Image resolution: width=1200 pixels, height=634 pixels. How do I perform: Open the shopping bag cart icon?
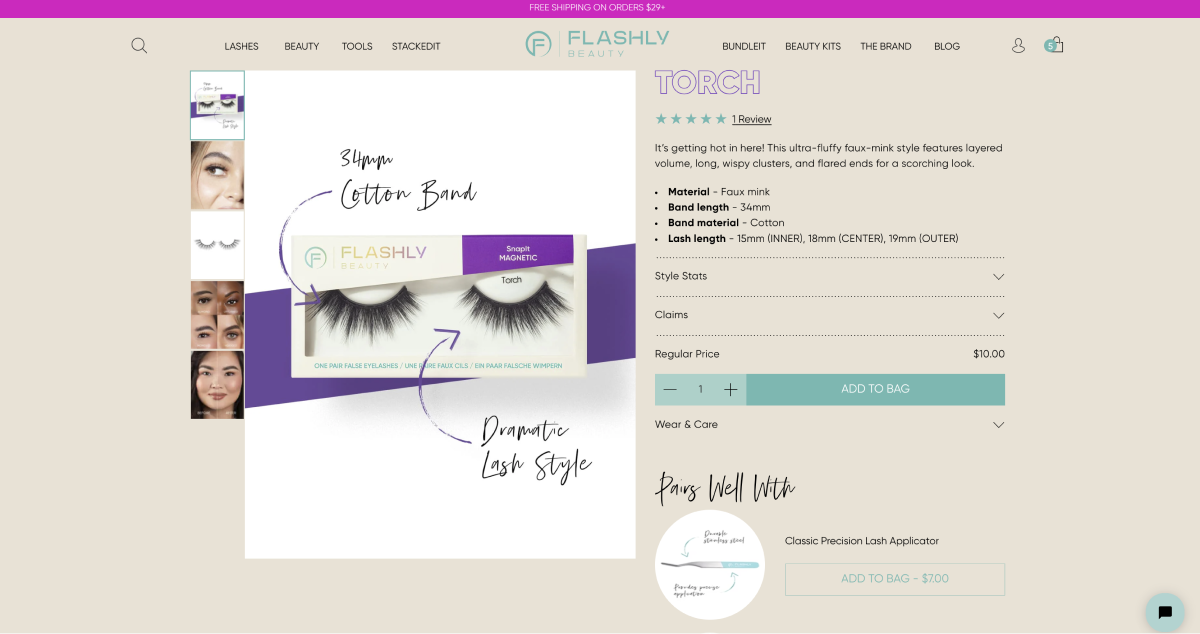click(x=1054, y=45)
